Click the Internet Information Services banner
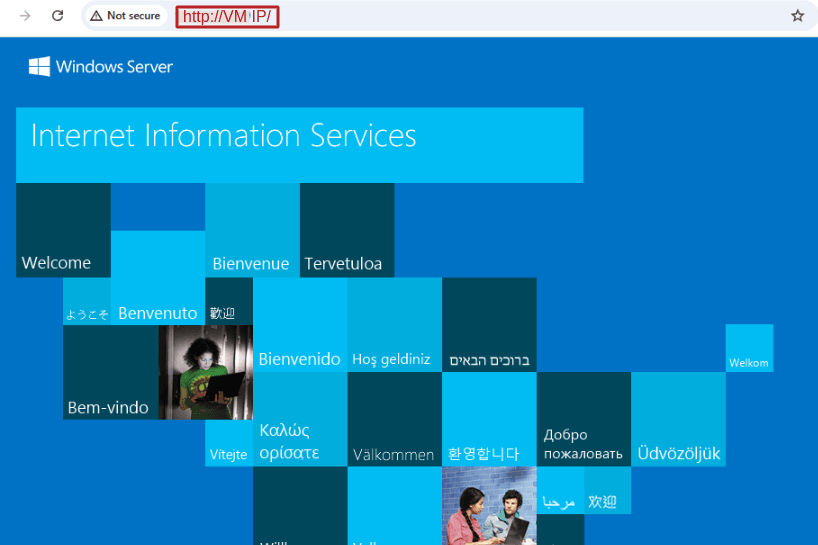 click(x=299, y=145)
